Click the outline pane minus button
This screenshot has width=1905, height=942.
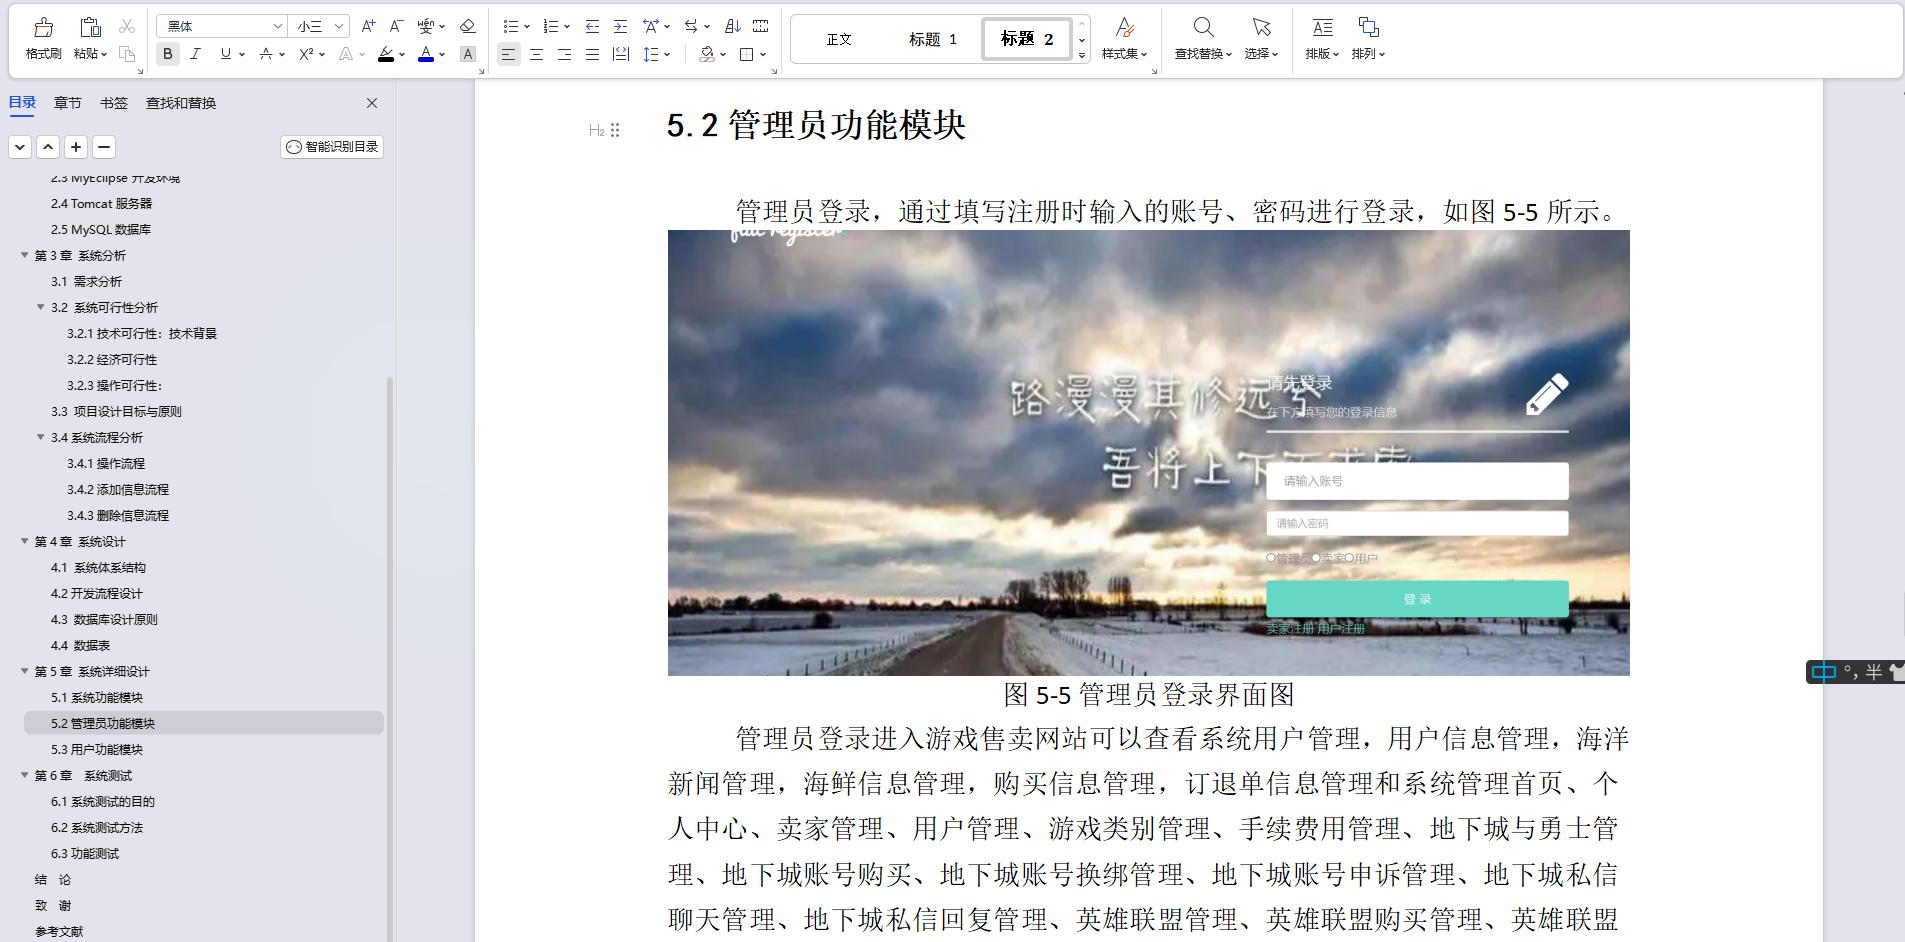(x=104, y=147)
